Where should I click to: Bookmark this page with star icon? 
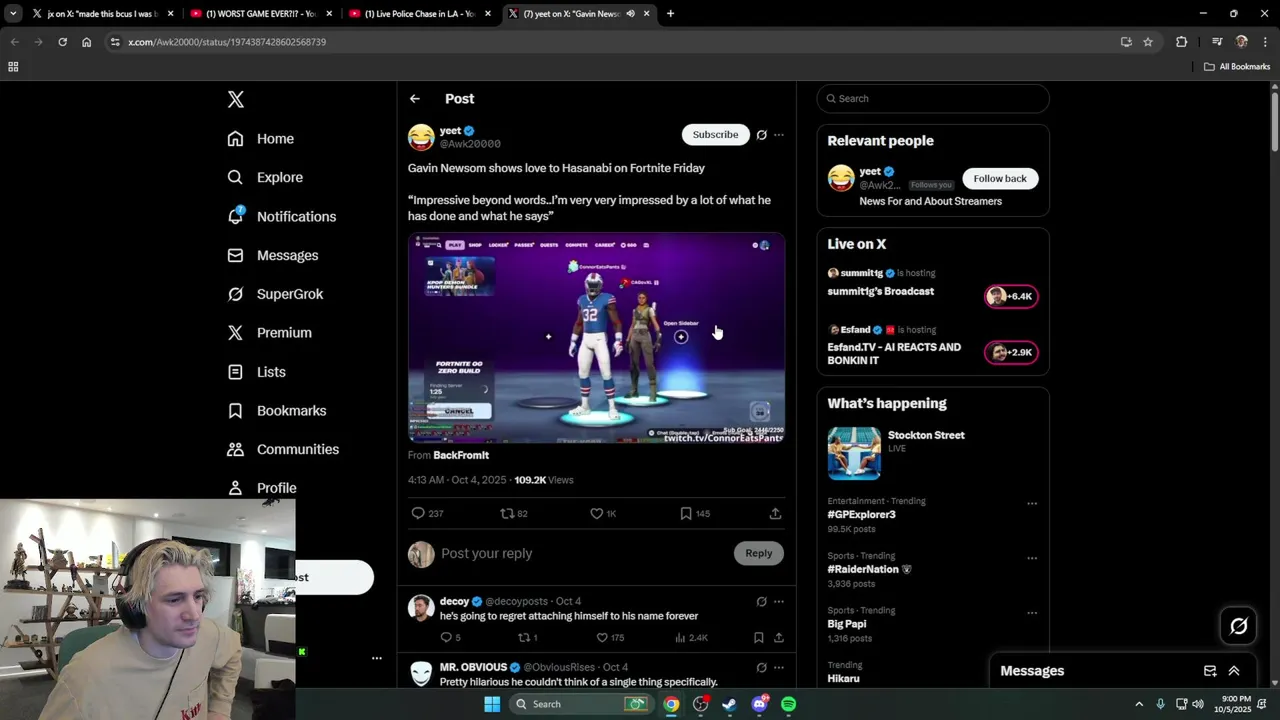(1148, 42)
